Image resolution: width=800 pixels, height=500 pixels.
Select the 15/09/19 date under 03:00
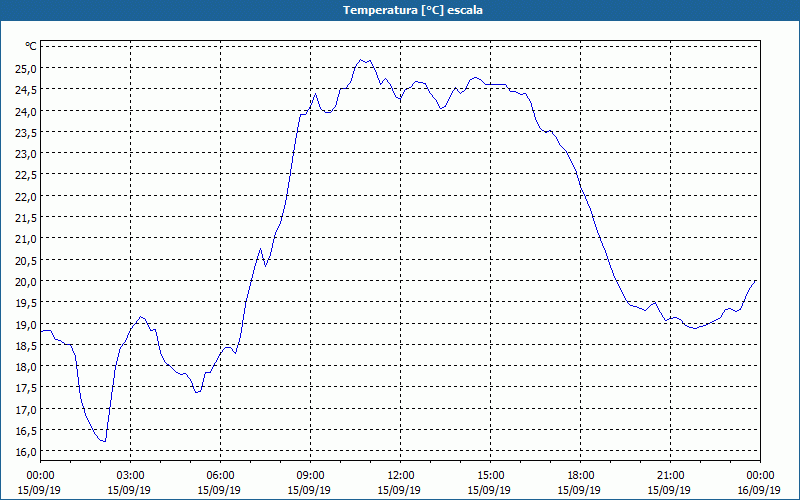(x=129, y=490)
